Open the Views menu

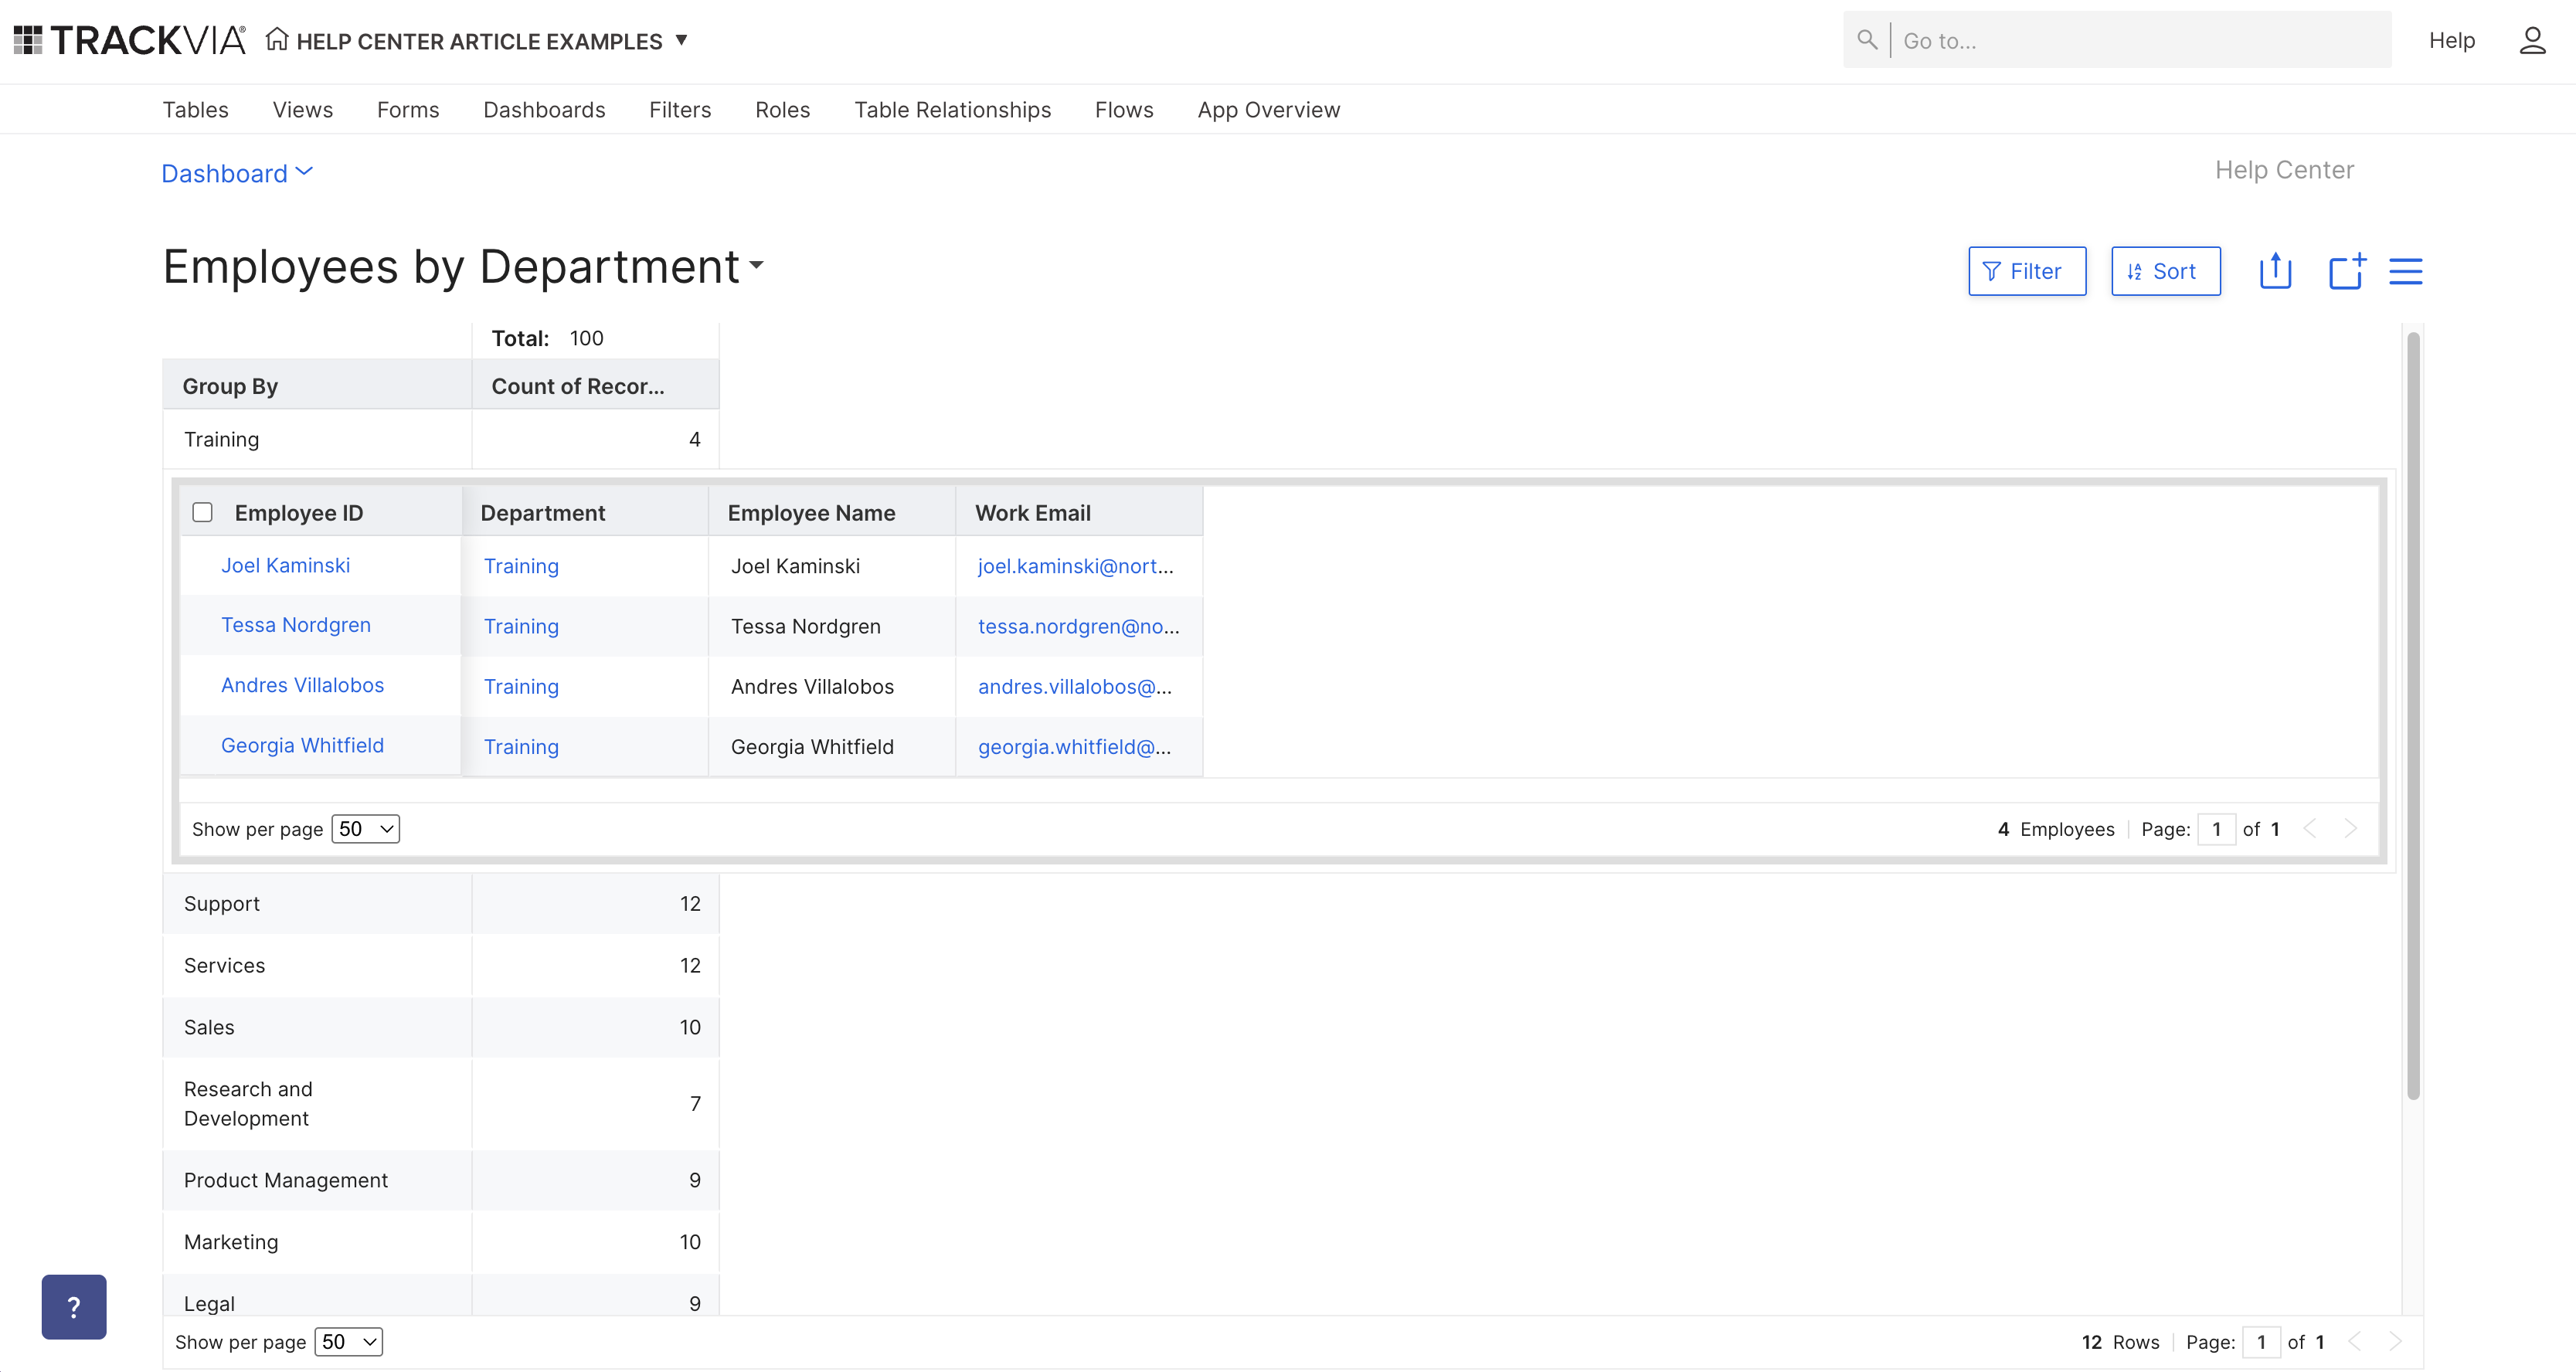coord(302,109)
